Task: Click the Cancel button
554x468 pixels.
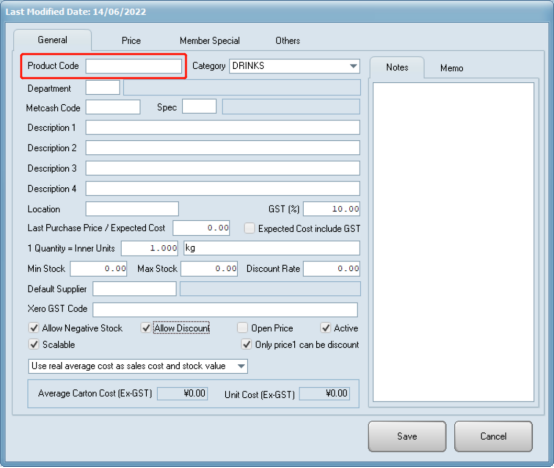Action: coord(493,436)
